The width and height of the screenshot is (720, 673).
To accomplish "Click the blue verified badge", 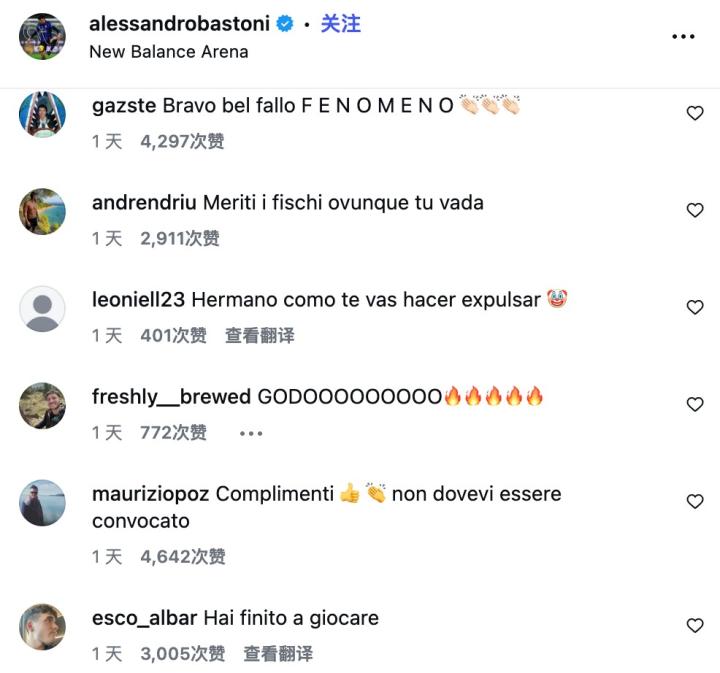I will 285,23.
